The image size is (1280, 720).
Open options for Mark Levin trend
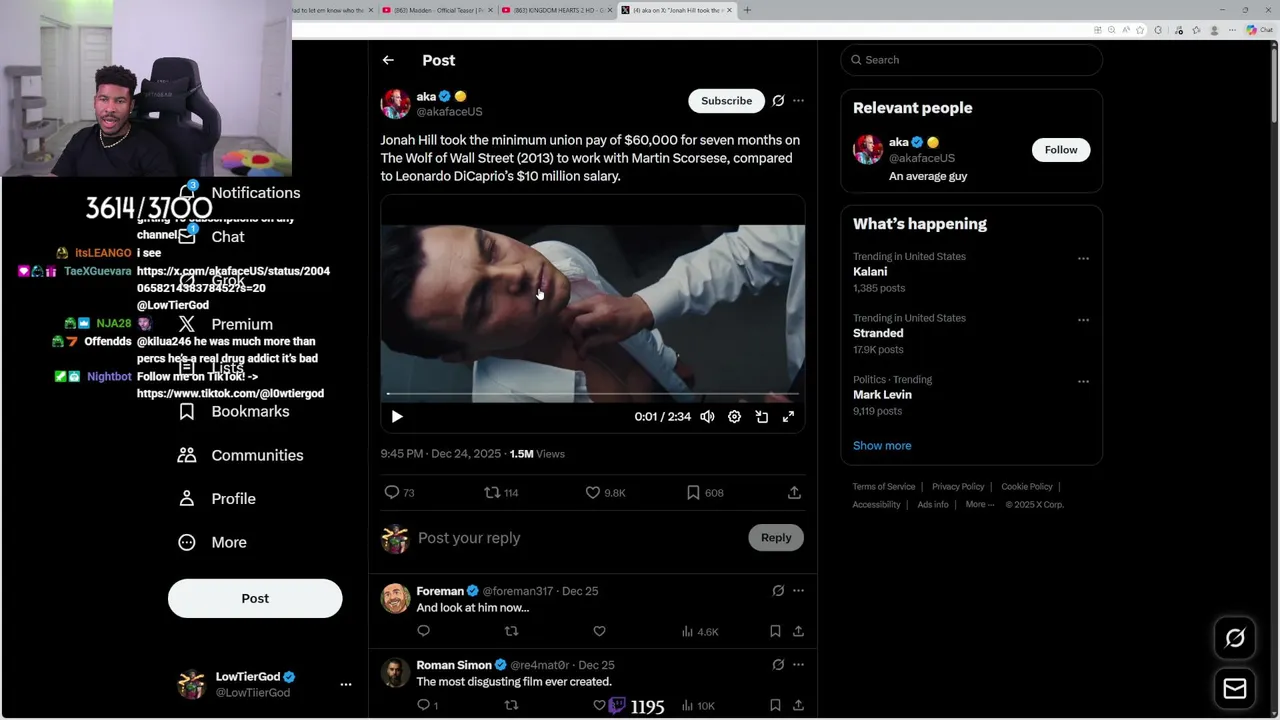click(x=1083, y=381)
